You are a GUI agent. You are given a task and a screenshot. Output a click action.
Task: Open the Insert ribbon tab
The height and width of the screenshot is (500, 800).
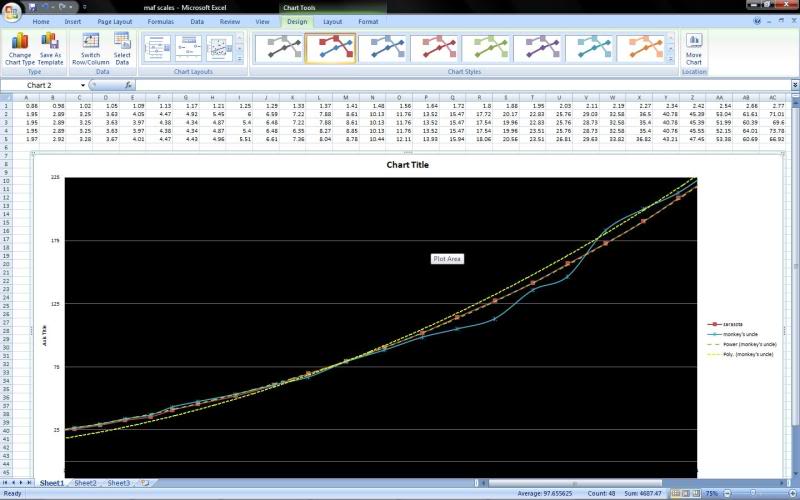[72, 21]
